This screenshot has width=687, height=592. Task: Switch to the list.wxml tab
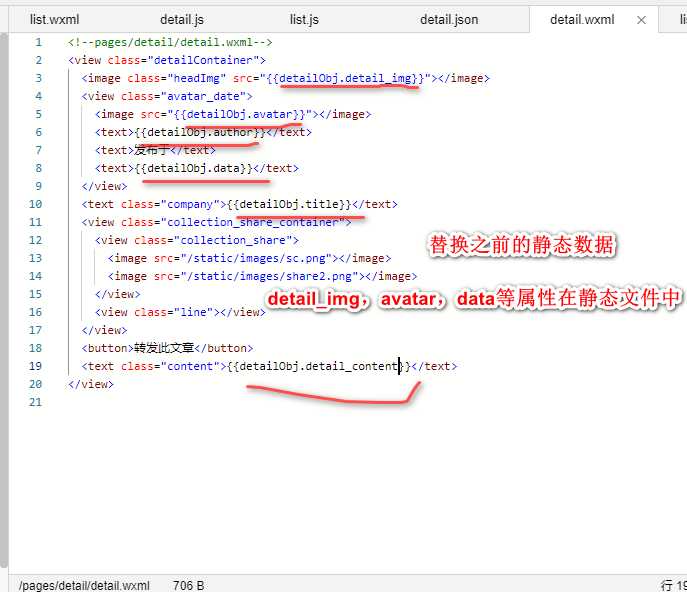click(54, 20)
